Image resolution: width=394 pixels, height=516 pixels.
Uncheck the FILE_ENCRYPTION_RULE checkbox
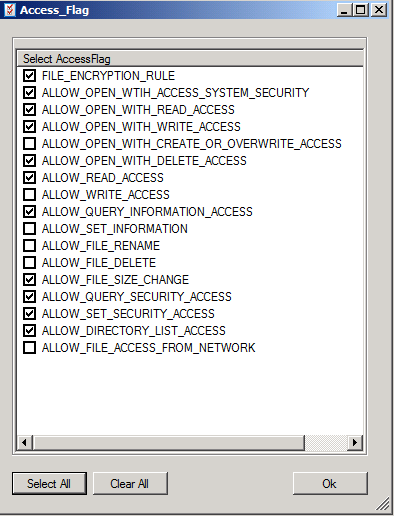click(x=29, y=76)
